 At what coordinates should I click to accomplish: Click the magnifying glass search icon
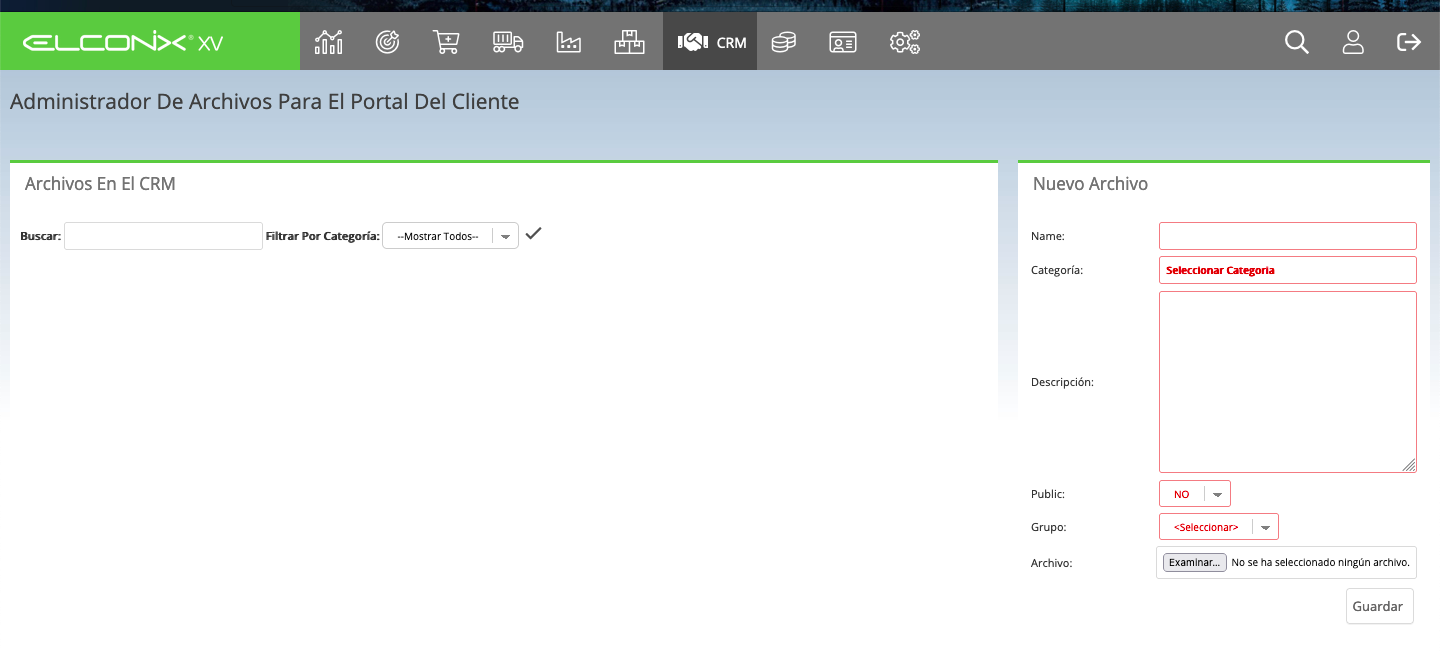(x=1297, y=42)
